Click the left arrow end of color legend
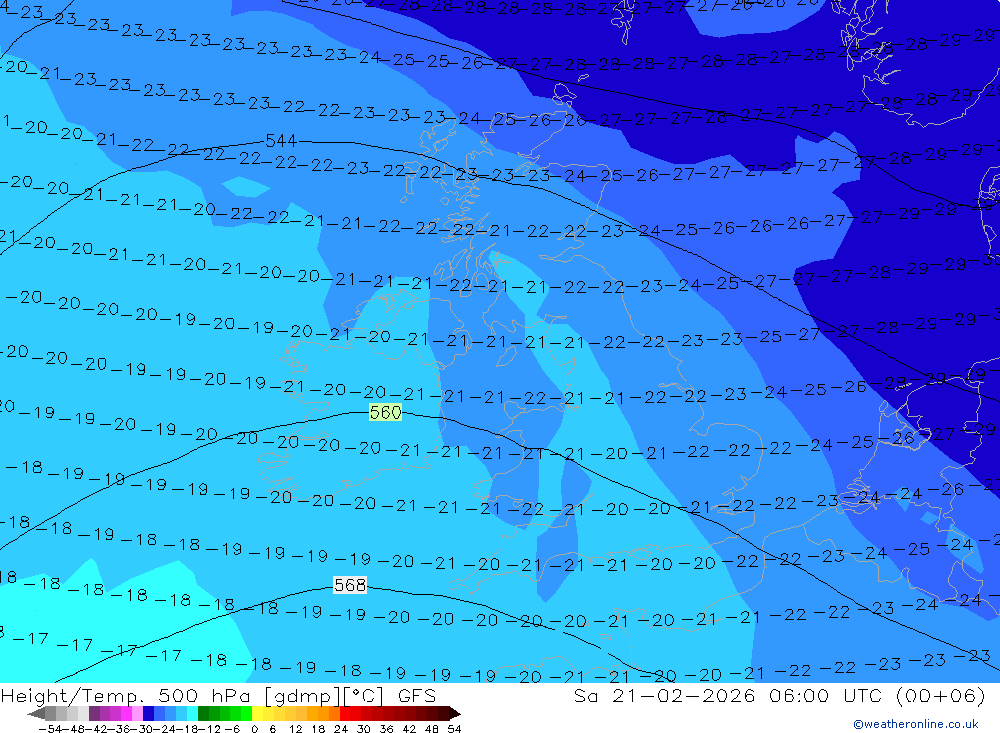Image resolution: width=1000 pixels, height=733 pixels. [36, 714]
